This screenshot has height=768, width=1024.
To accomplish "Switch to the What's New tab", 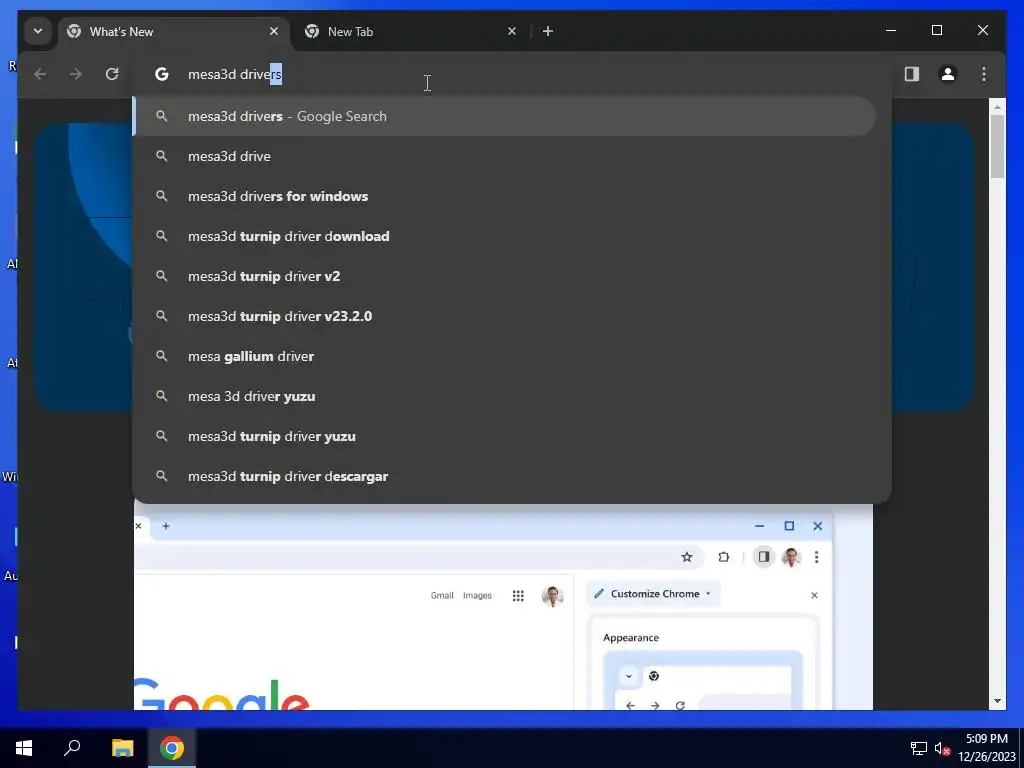I will 174,31.
